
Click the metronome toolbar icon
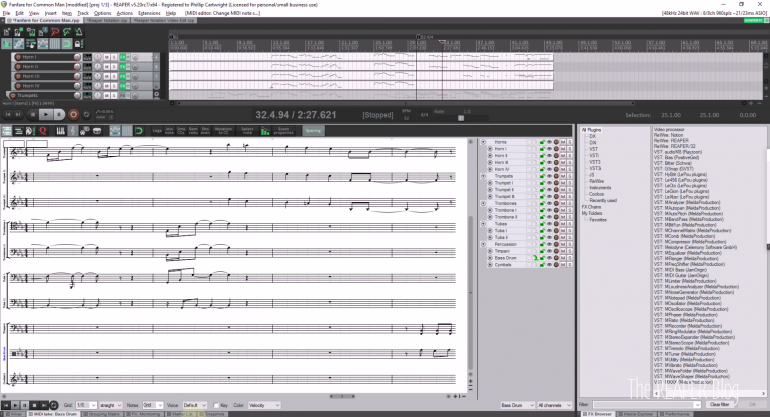coord(78,32)
